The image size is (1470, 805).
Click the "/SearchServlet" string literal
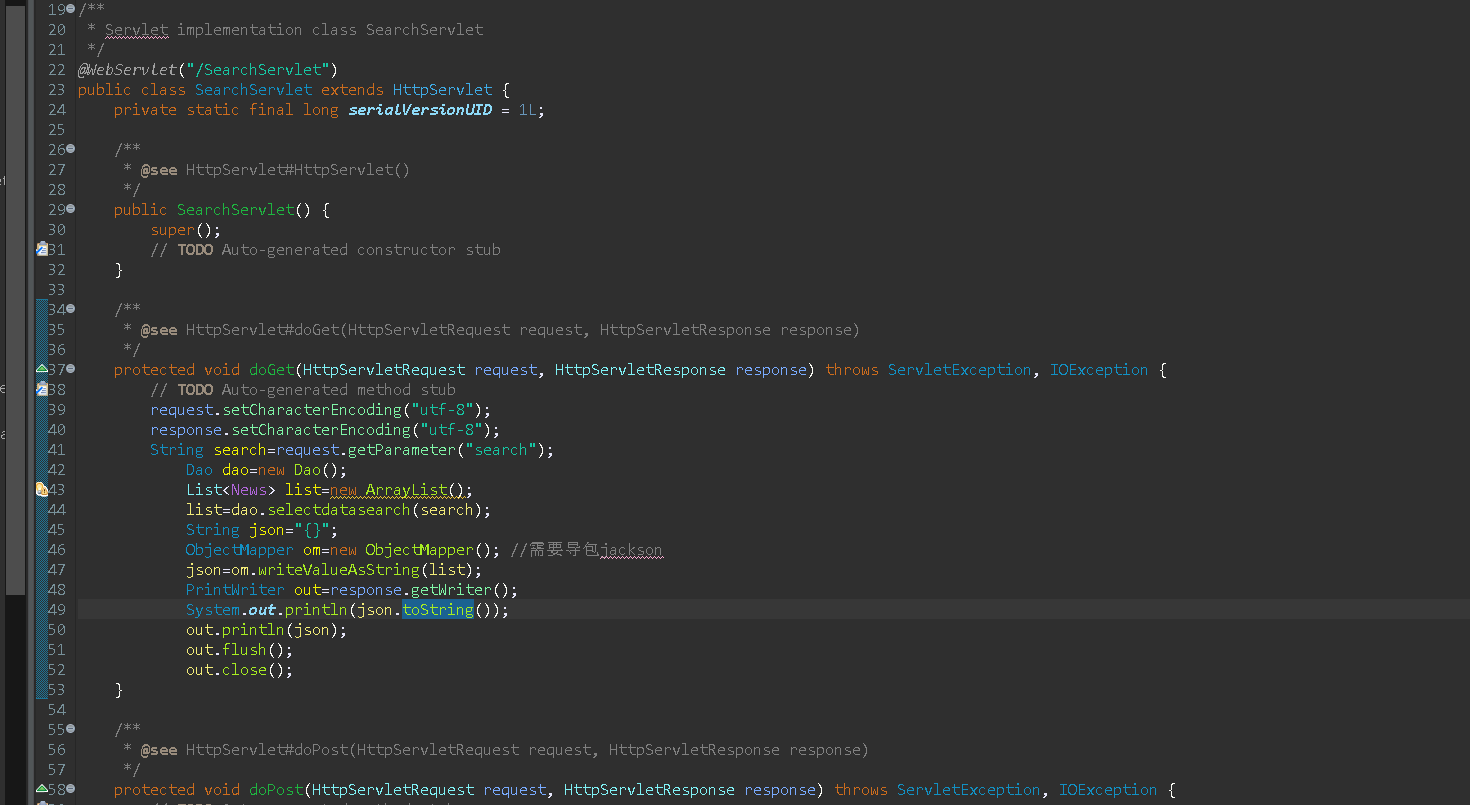[x=258, y=70]
